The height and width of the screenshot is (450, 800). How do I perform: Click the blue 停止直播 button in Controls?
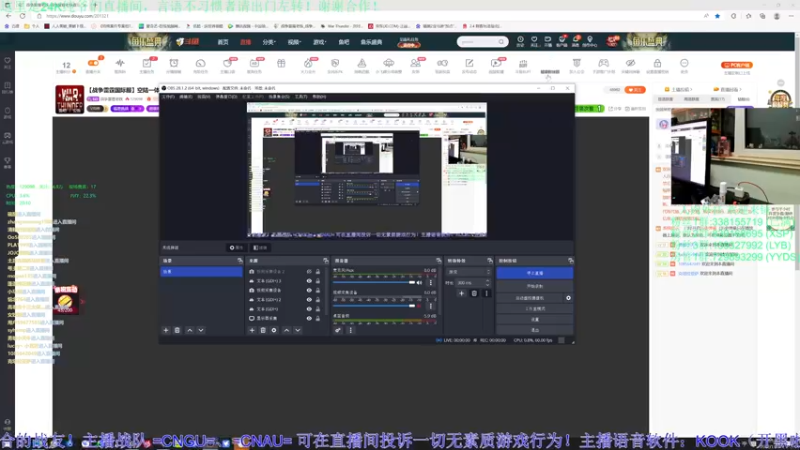pyautogui.click(x=535, y=273)
